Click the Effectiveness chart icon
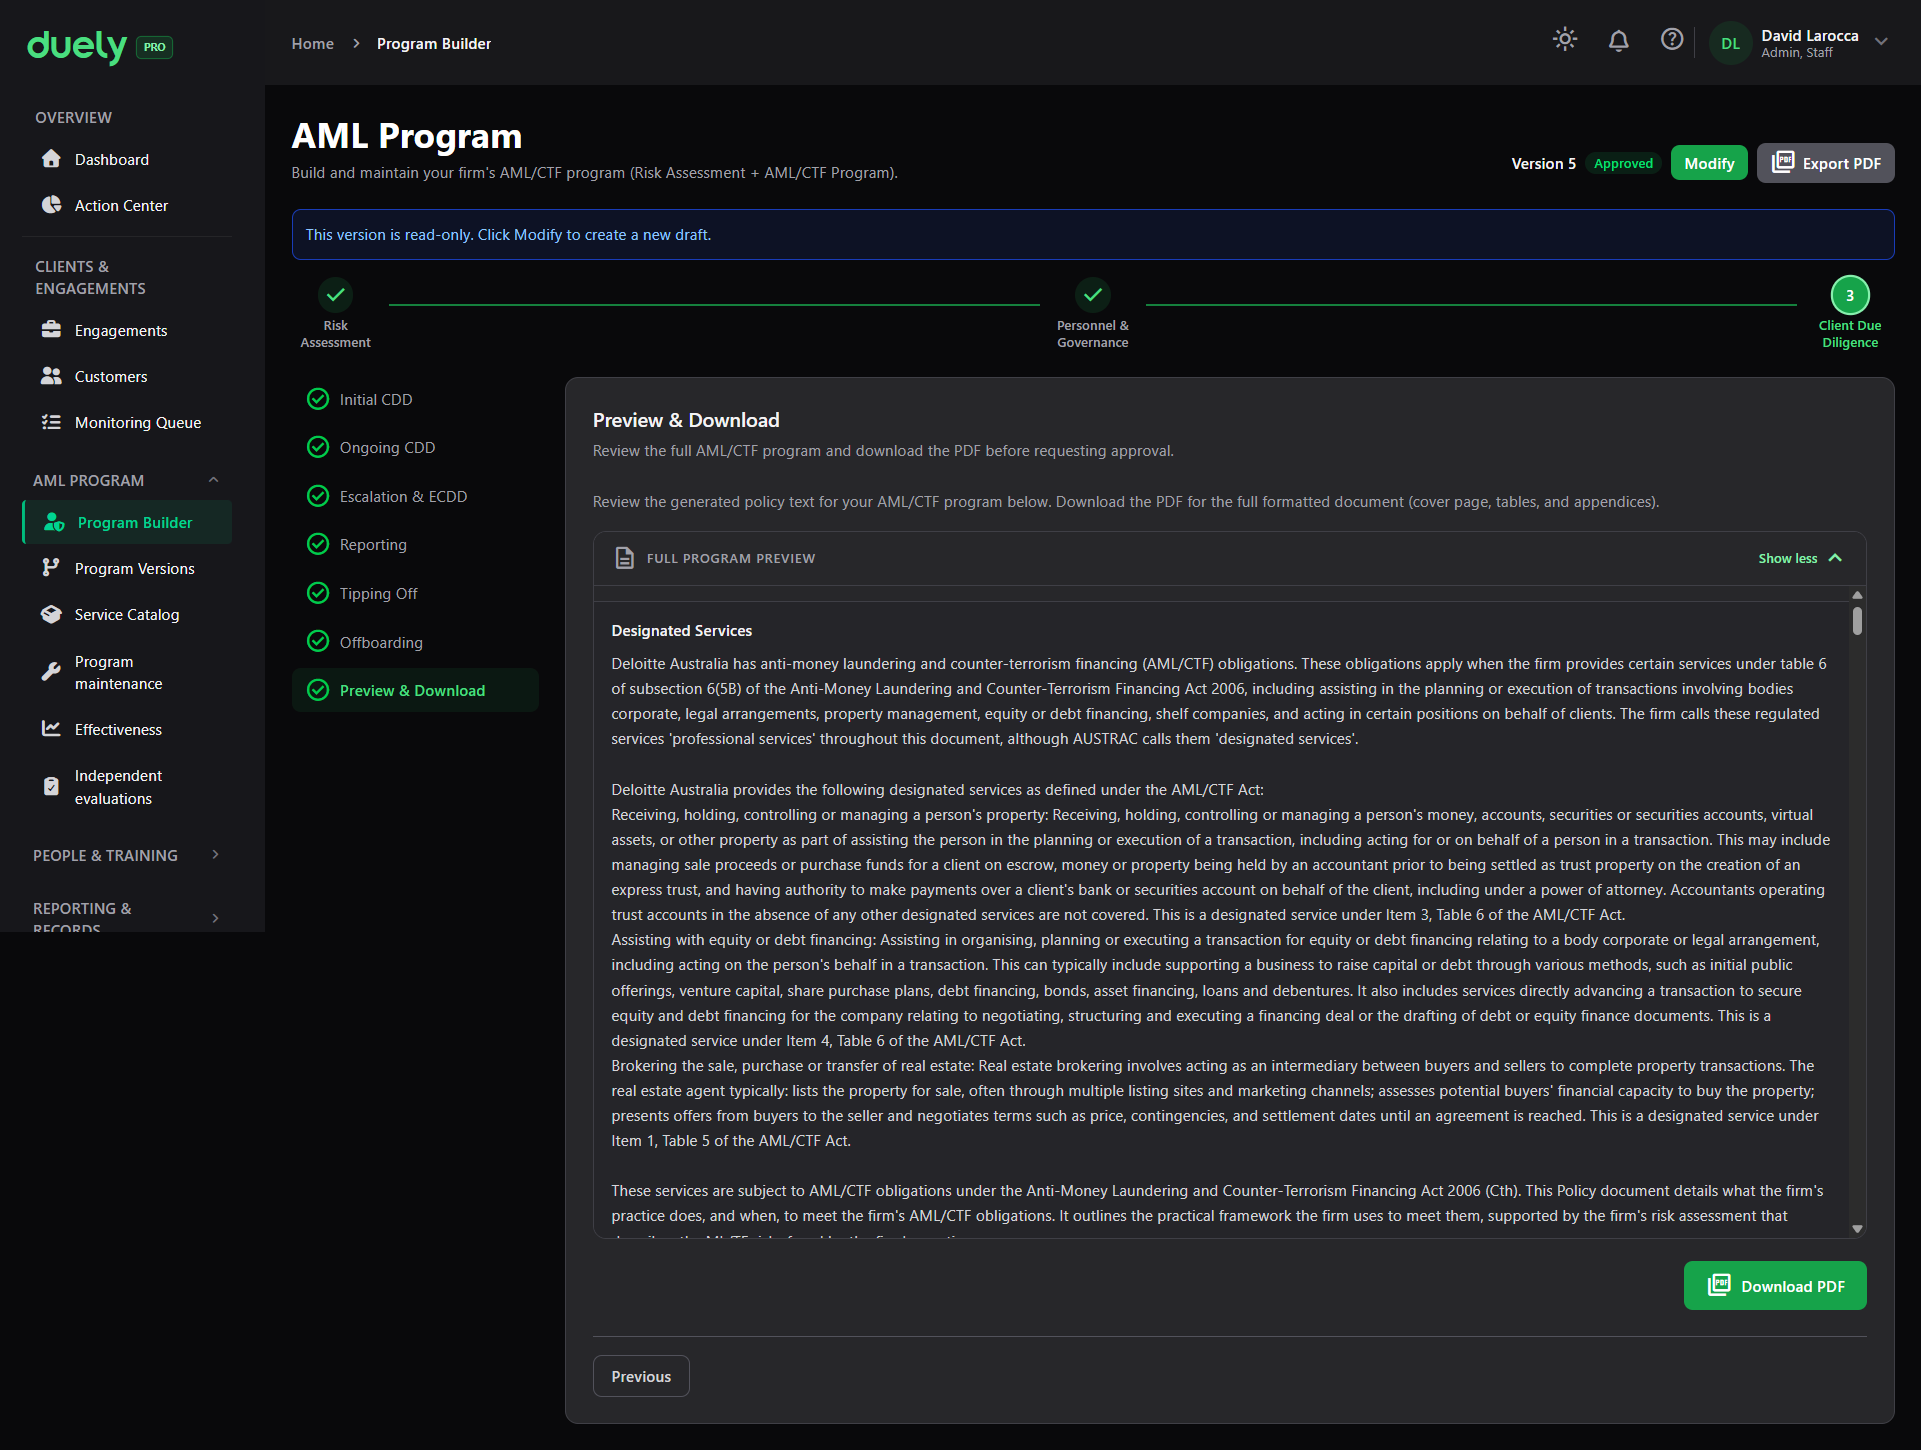The width and height of the screenshot is (1921, 1450). pyautogui.click(x=51, y=728)
